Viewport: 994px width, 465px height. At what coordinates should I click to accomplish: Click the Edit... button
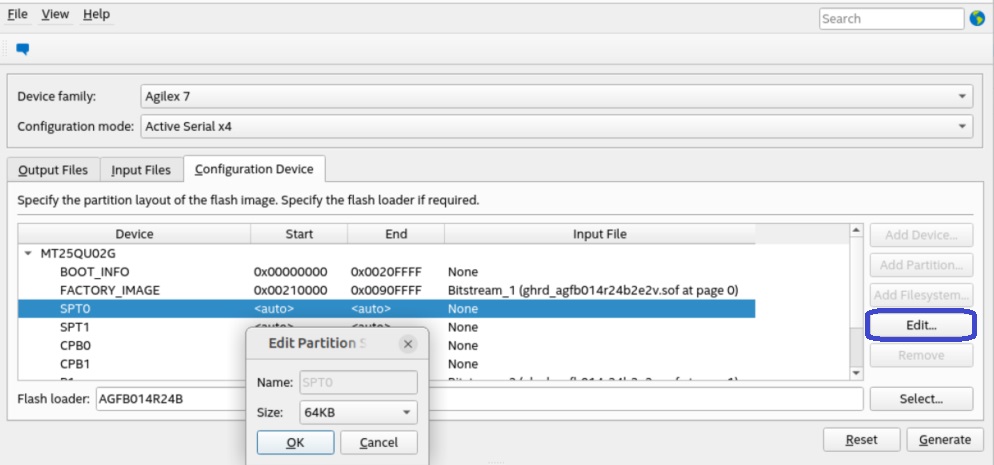coord(920,326)
